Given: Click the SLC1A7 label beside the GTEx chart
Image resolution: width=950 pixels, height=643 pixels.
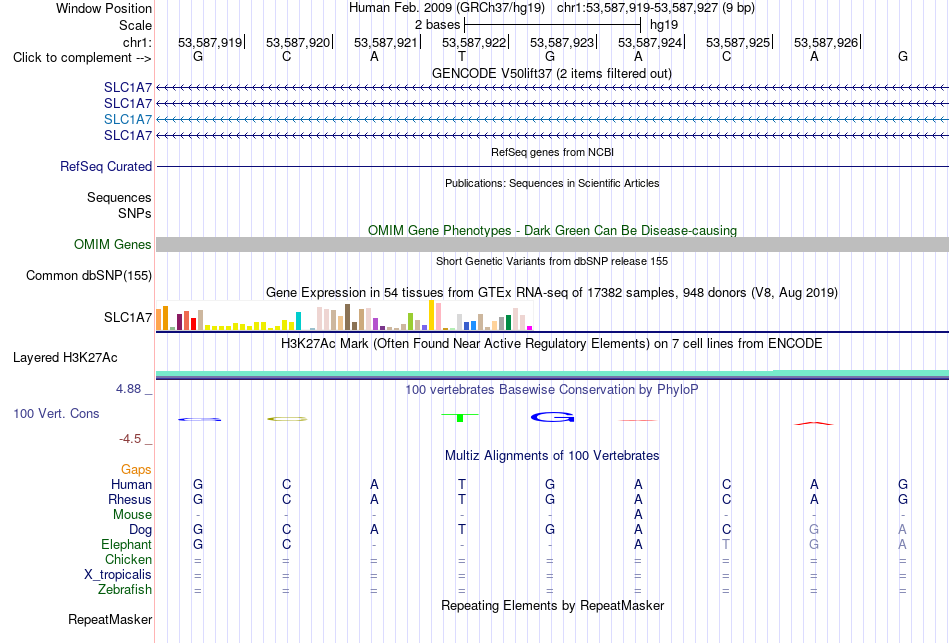Looking at the screenshot, I should [128, 318].
